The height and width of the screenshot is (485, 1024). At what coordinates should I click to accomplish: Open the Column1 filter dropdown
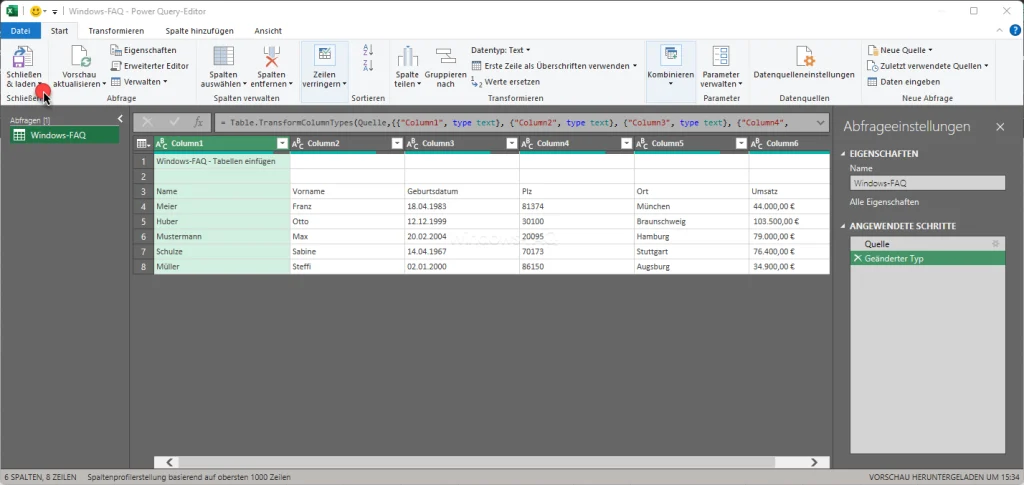pos(282,144)
